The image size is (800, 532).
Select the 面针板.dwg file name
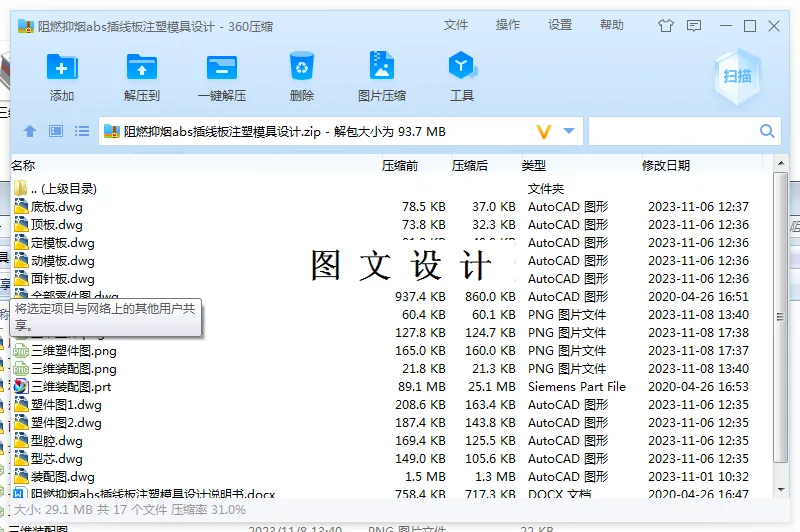[x=63, y=279]
